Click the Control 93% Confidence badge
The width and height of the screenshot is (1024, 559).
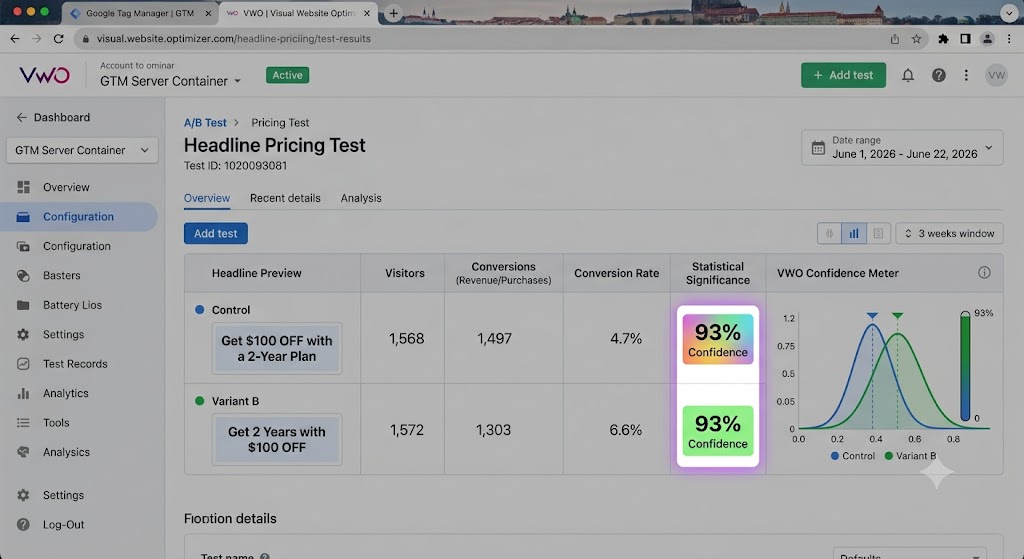pos(718,339)
